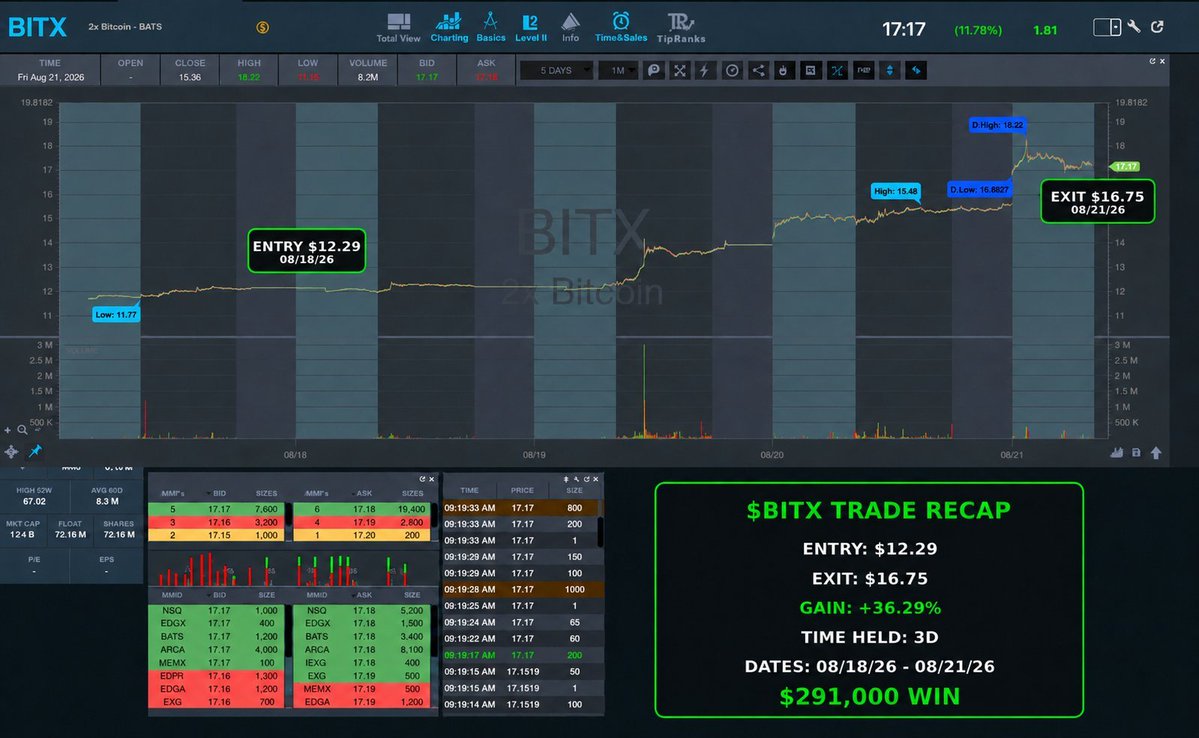Click the High: 15.48 chart marker
Viewport: 1199px width, 738px height.
click(895, 191)
